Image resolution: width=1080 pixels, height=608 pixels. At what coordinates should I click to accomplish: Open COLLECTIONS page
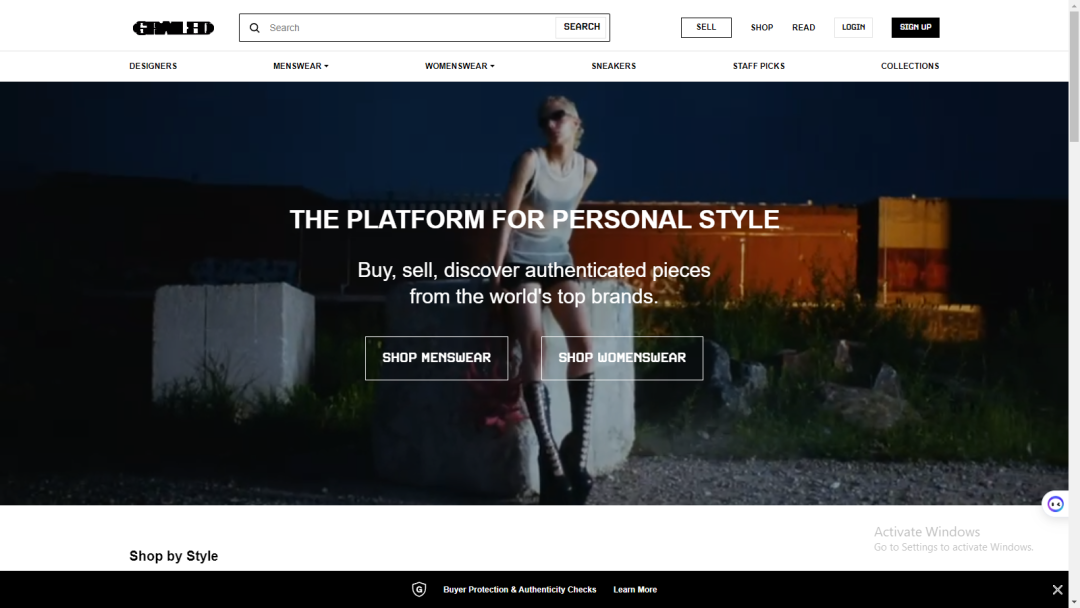(910, 66)
